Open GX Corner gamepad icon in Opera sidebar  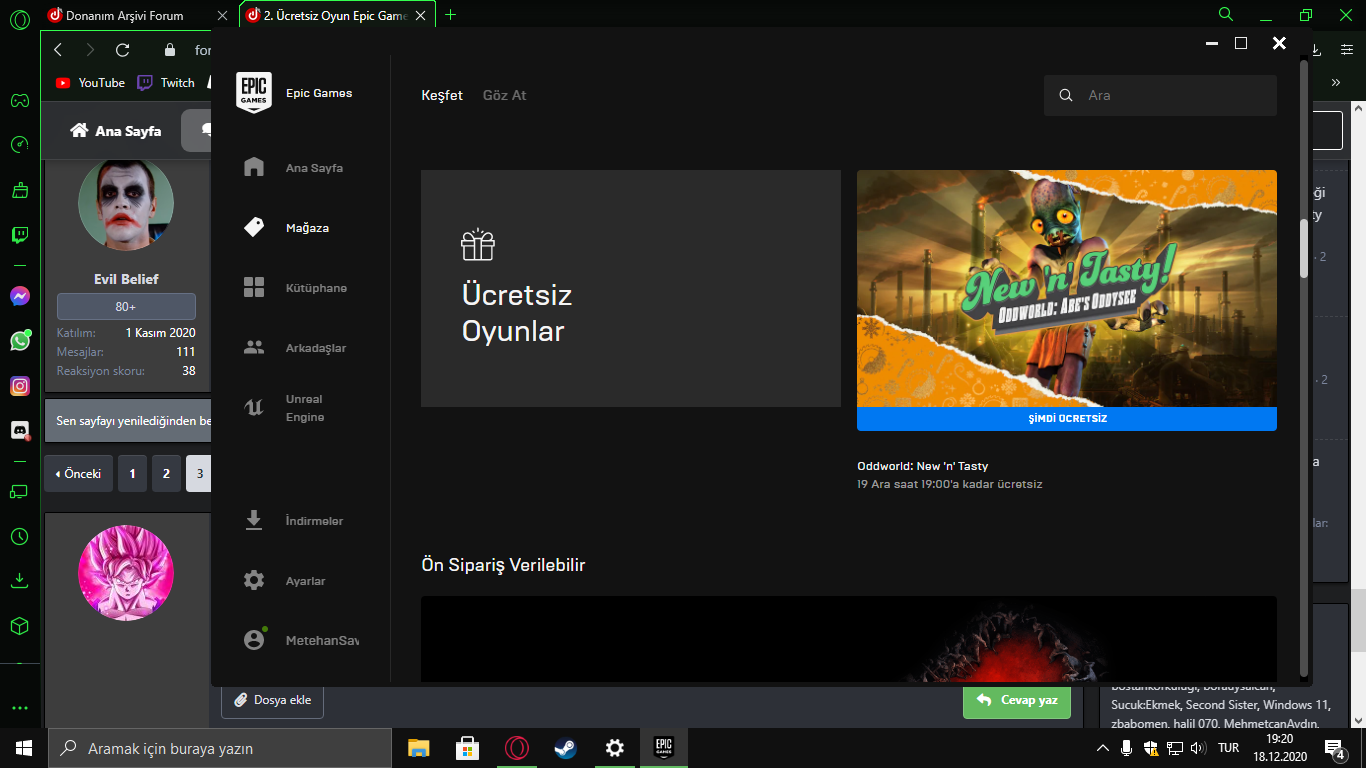click(x=20, y=100)
